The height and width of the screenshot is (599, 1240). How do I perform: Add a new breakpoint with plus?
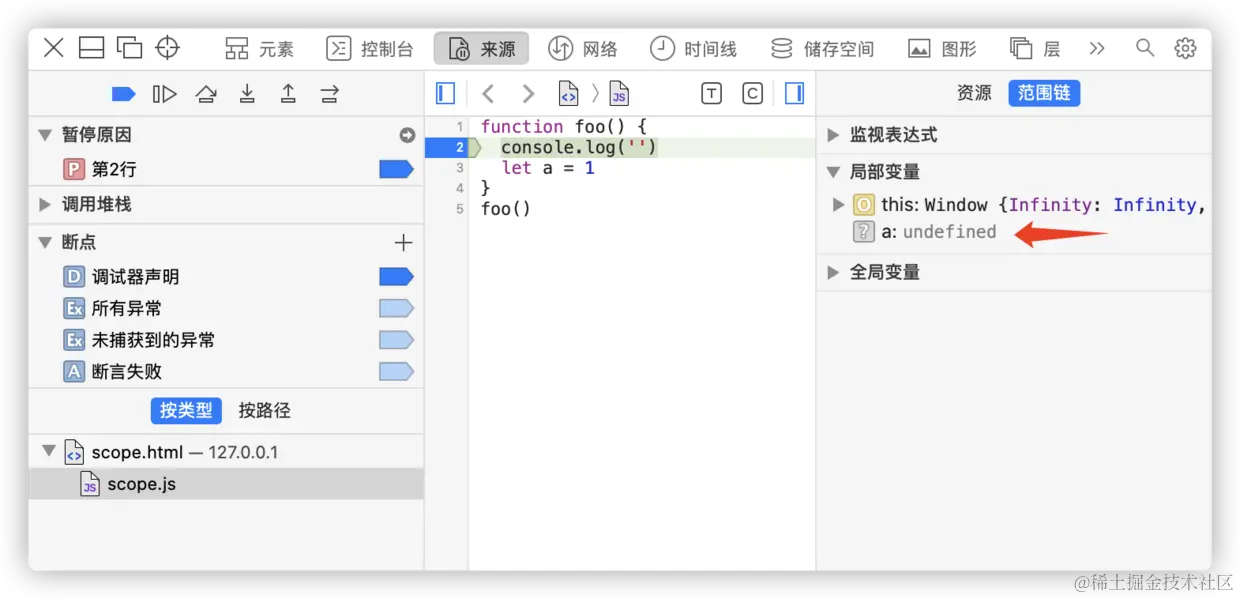pyautogui.click(x=403, y=242)
